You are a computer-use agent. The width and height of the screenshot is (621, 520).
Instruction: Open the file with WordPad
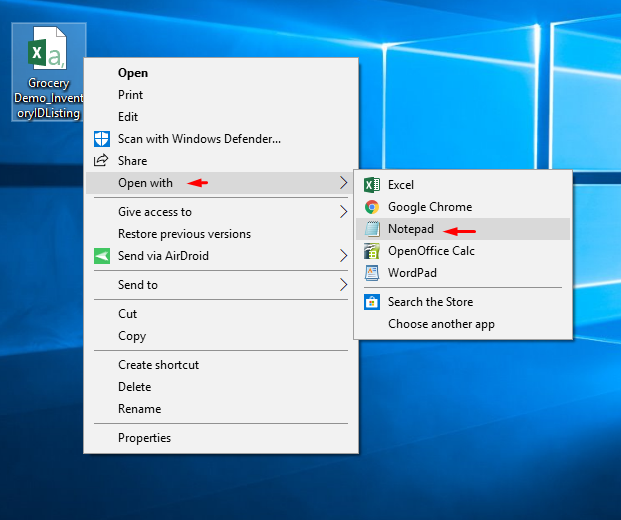463,273
